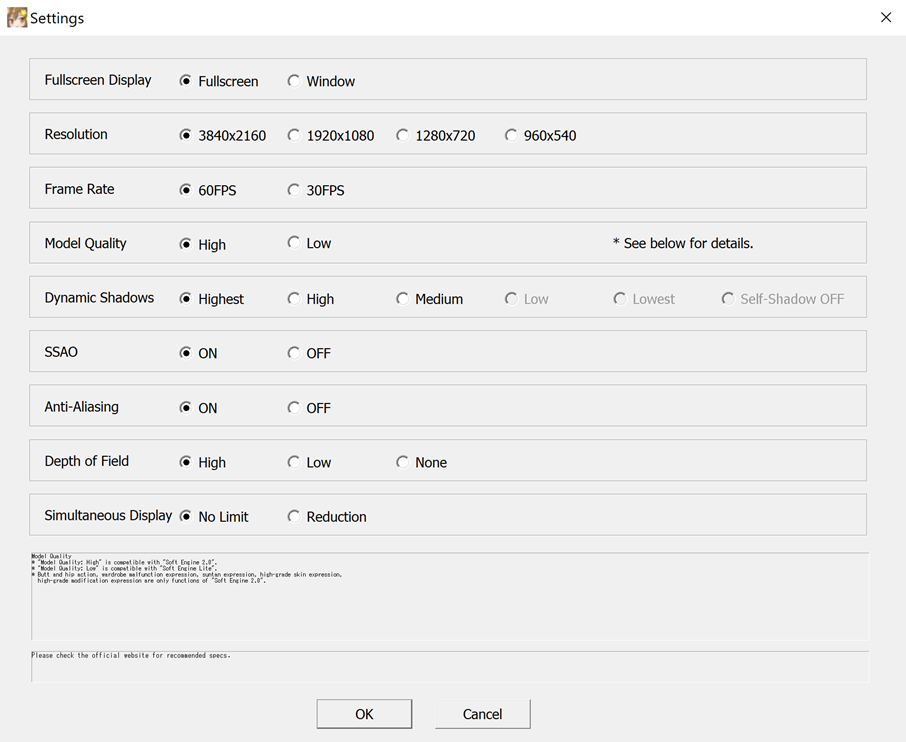Disable Anti-Aliasing

coord(294,408)
